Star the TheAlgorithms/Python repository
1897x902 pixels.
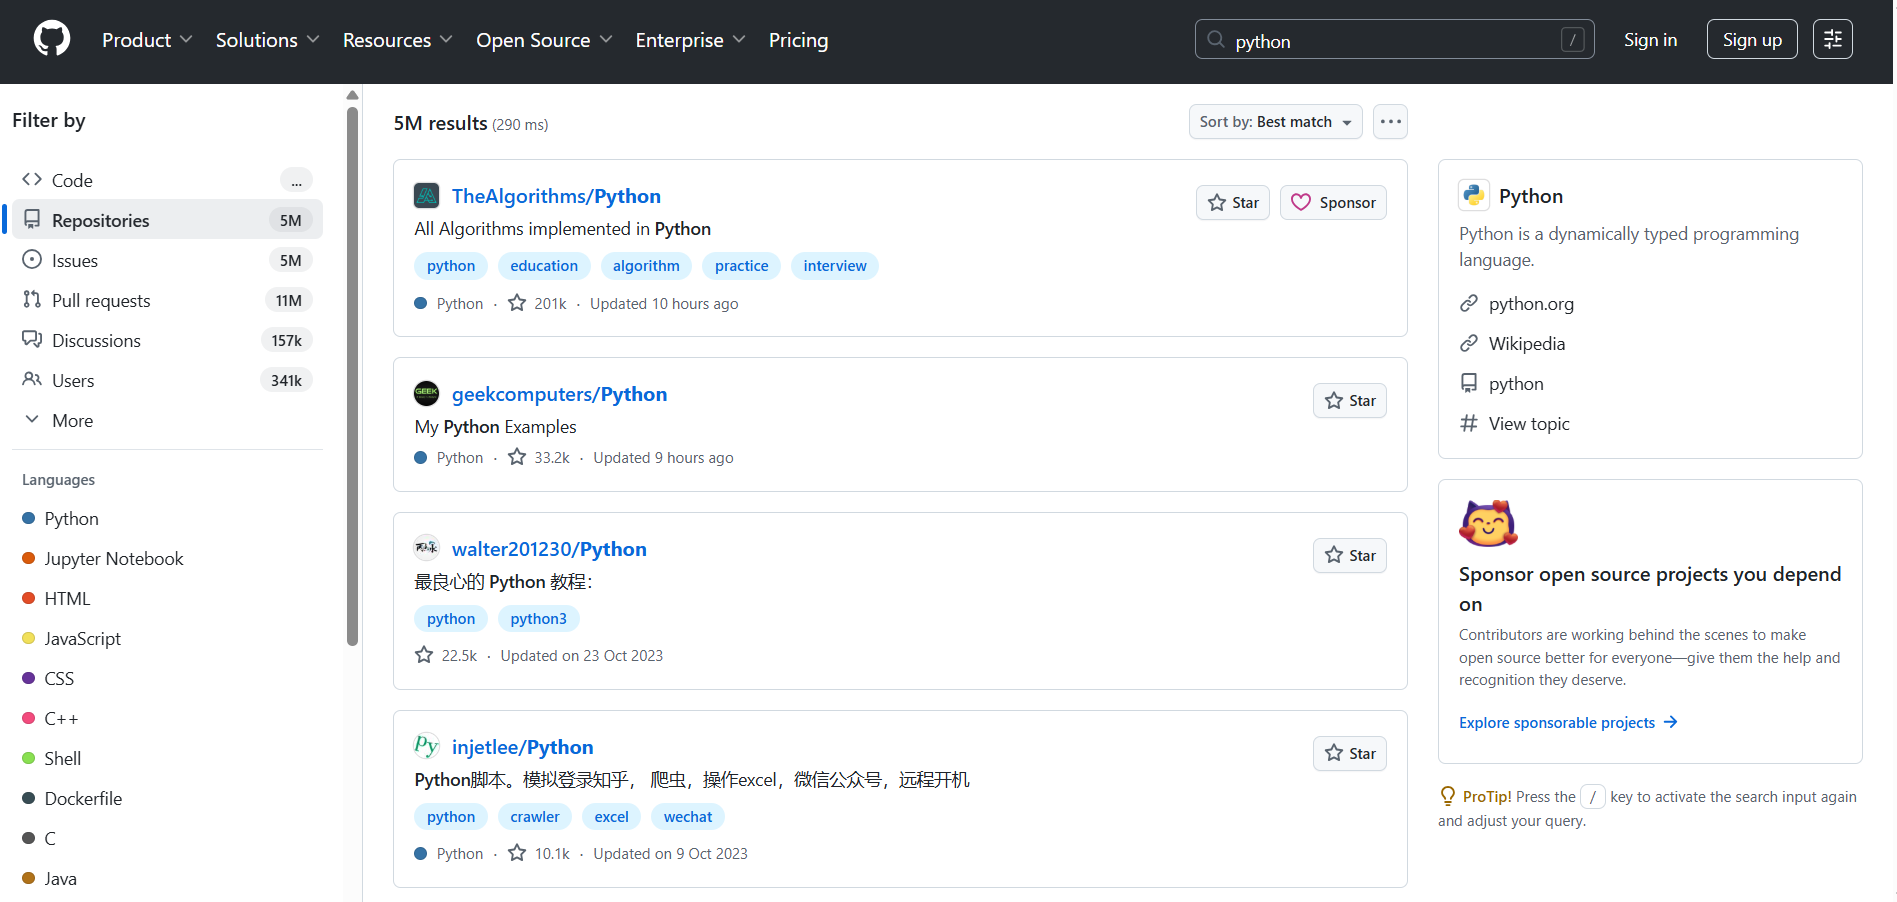(x=1233, y=202)
